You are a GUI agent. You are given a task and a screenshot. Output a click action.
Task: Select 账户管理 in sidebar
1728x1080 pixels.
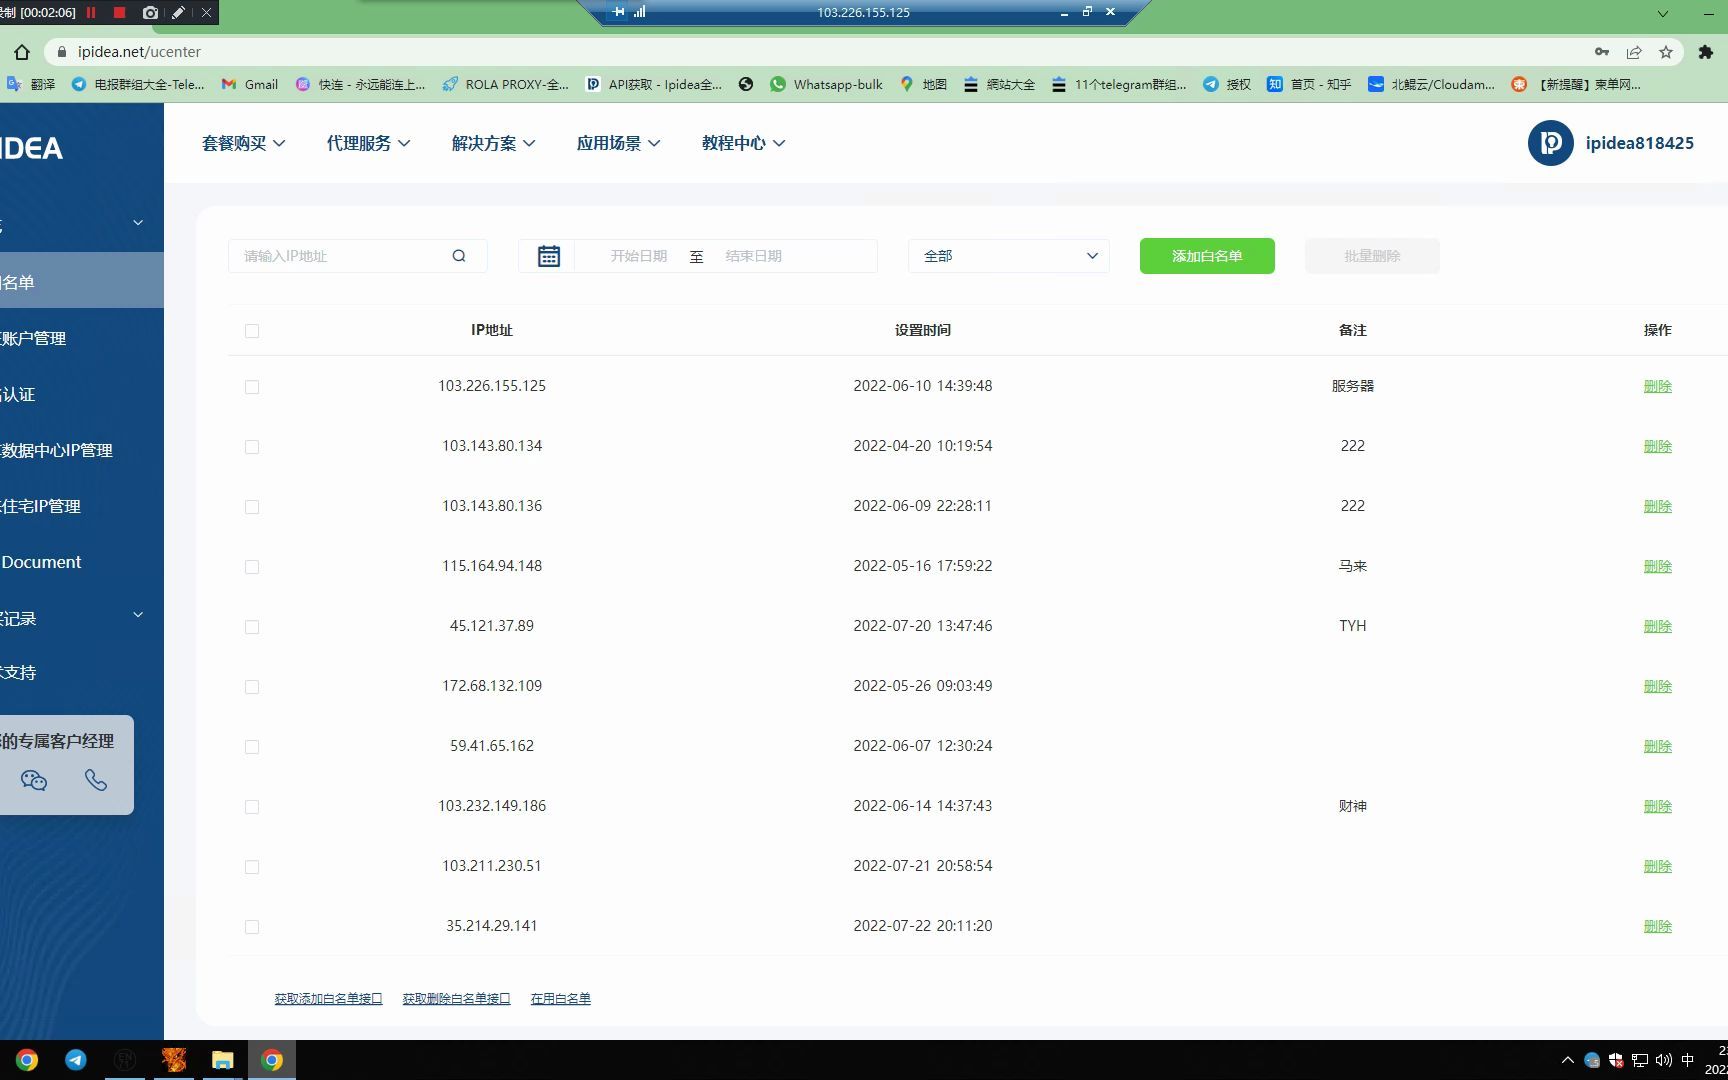coord(34,338)
